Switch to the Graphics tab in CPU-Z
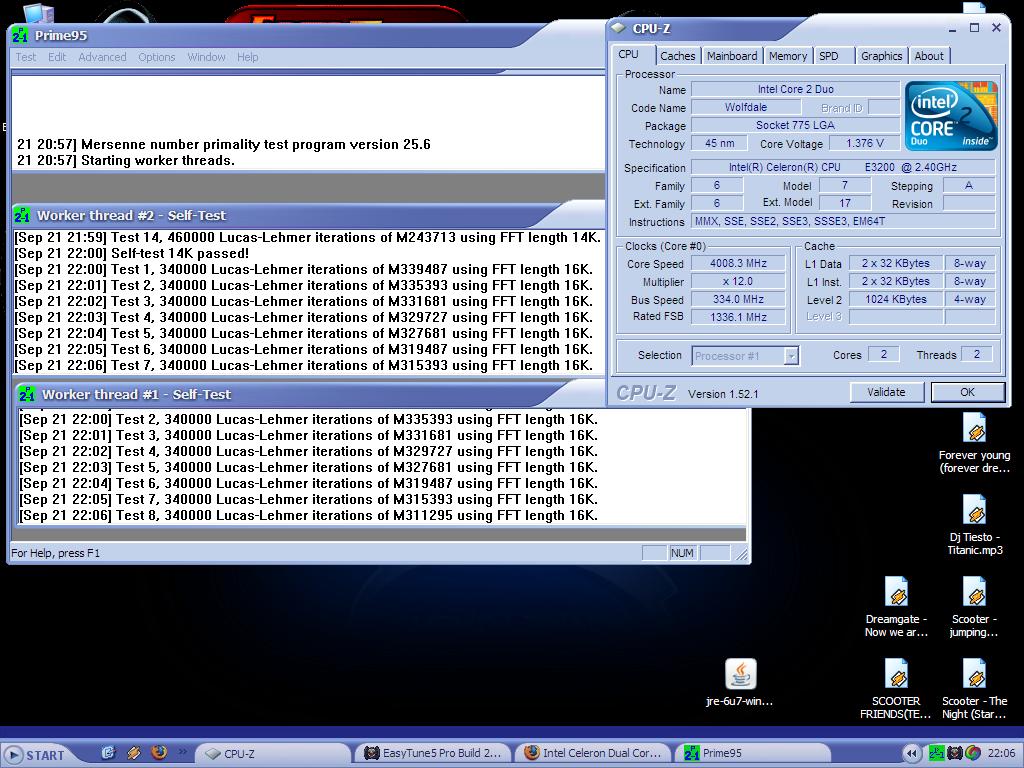 pos(881,56)
